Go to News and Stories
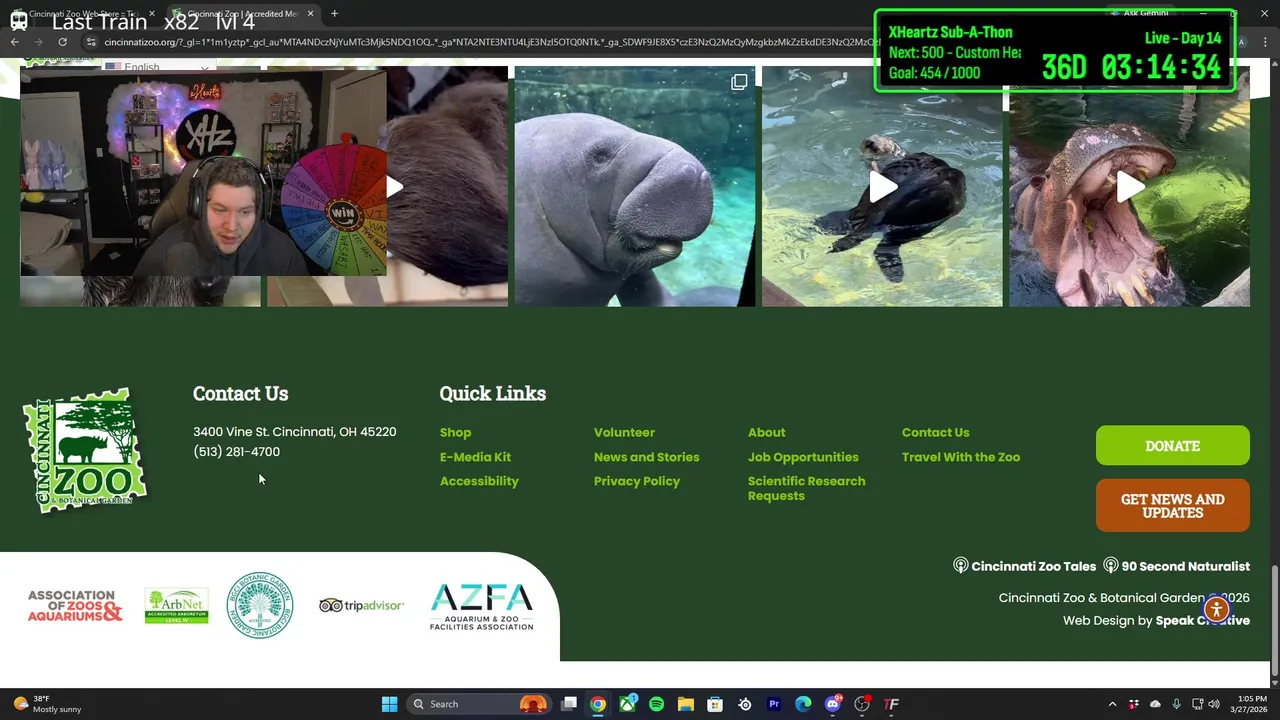The image size is (1280, 720). pos(646,457)
